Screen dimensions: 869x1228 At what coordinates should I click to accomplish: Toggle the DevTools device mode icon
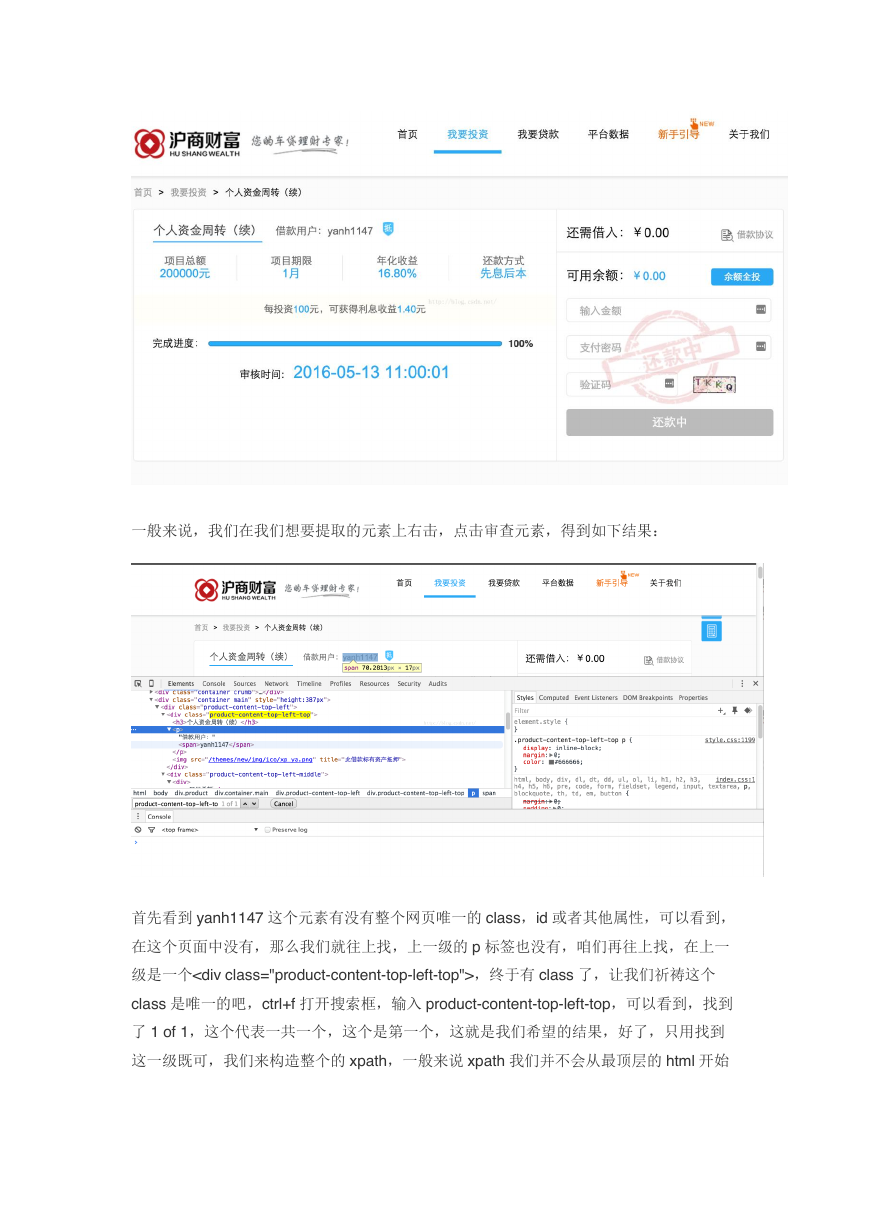[x=151, y=683]
